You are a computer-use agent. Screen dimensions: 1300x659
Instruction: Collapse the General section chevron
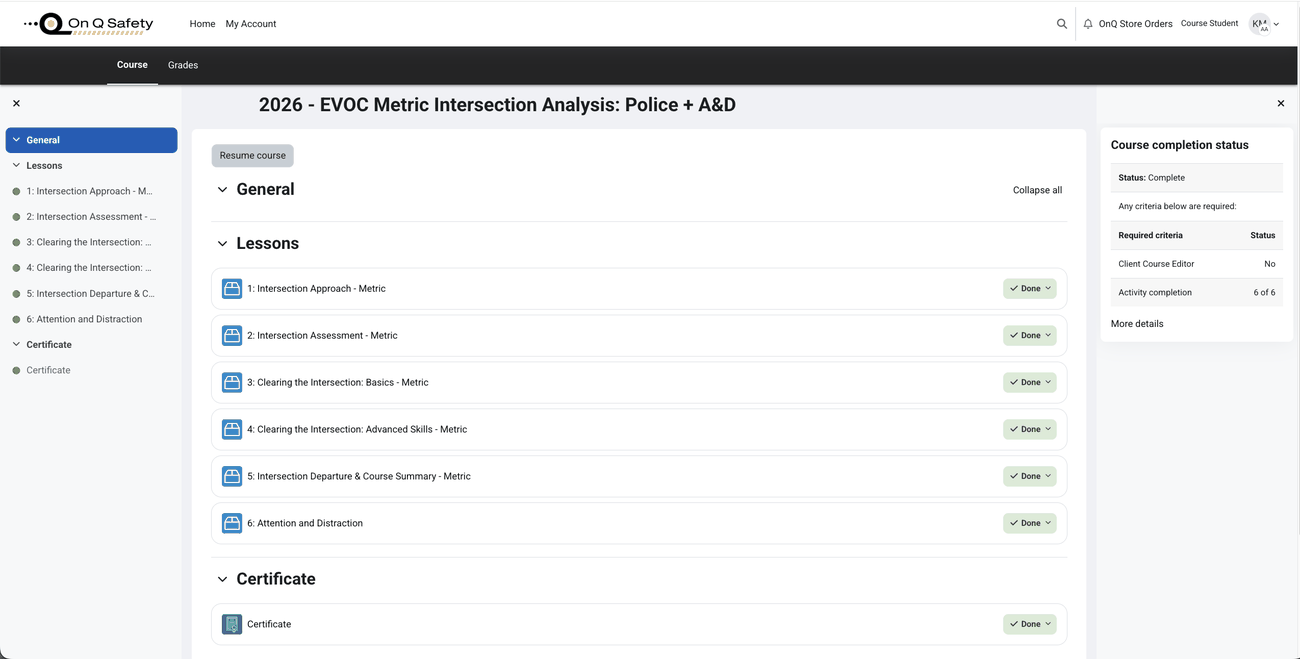(222, 190)
